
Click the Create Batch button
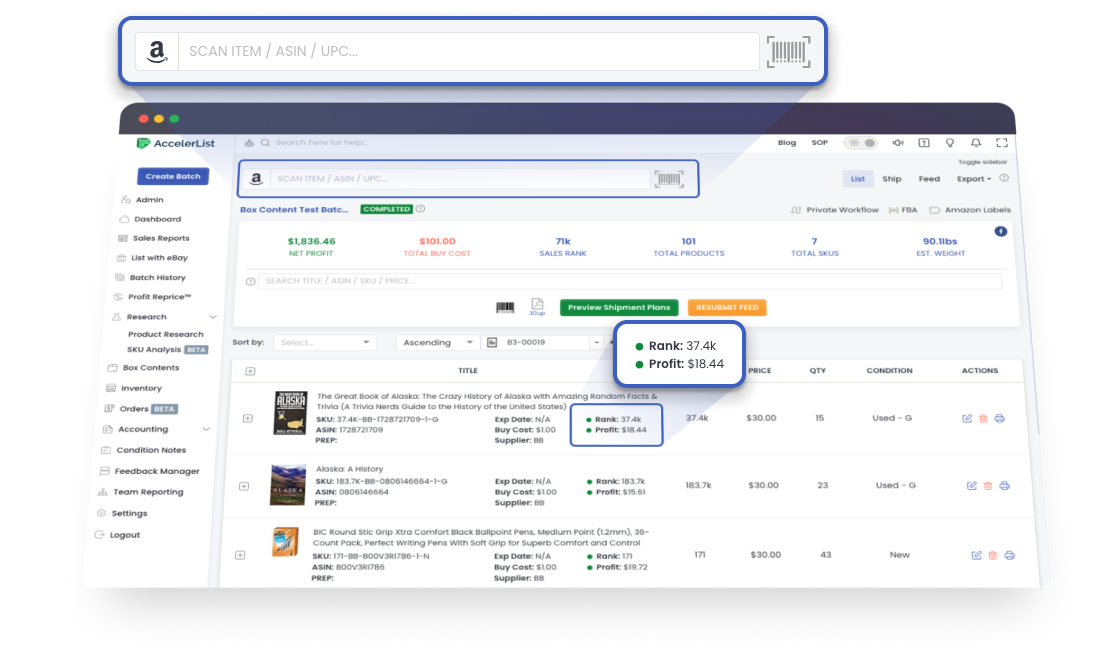click(173, 176)
